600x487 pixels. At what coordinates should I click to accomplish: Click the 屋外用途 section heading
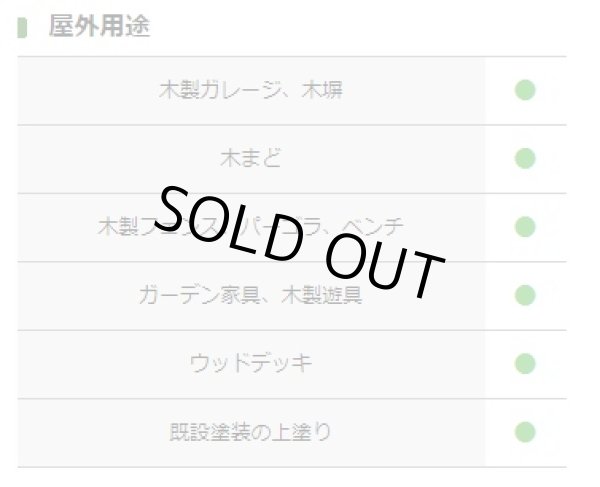tap(99, 27)
